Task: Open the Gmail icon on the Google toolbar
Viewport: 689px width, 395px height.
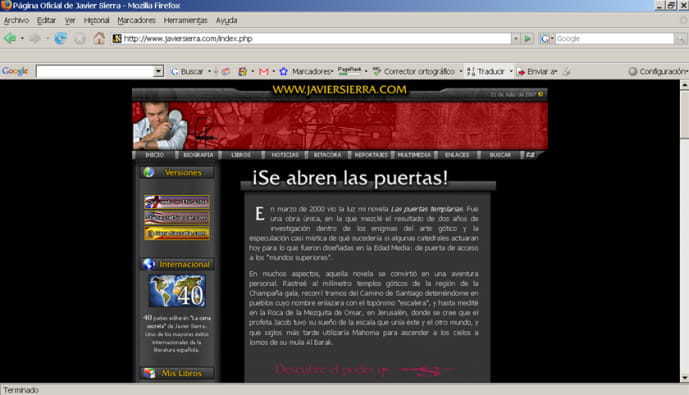Action: pos(264,71)
